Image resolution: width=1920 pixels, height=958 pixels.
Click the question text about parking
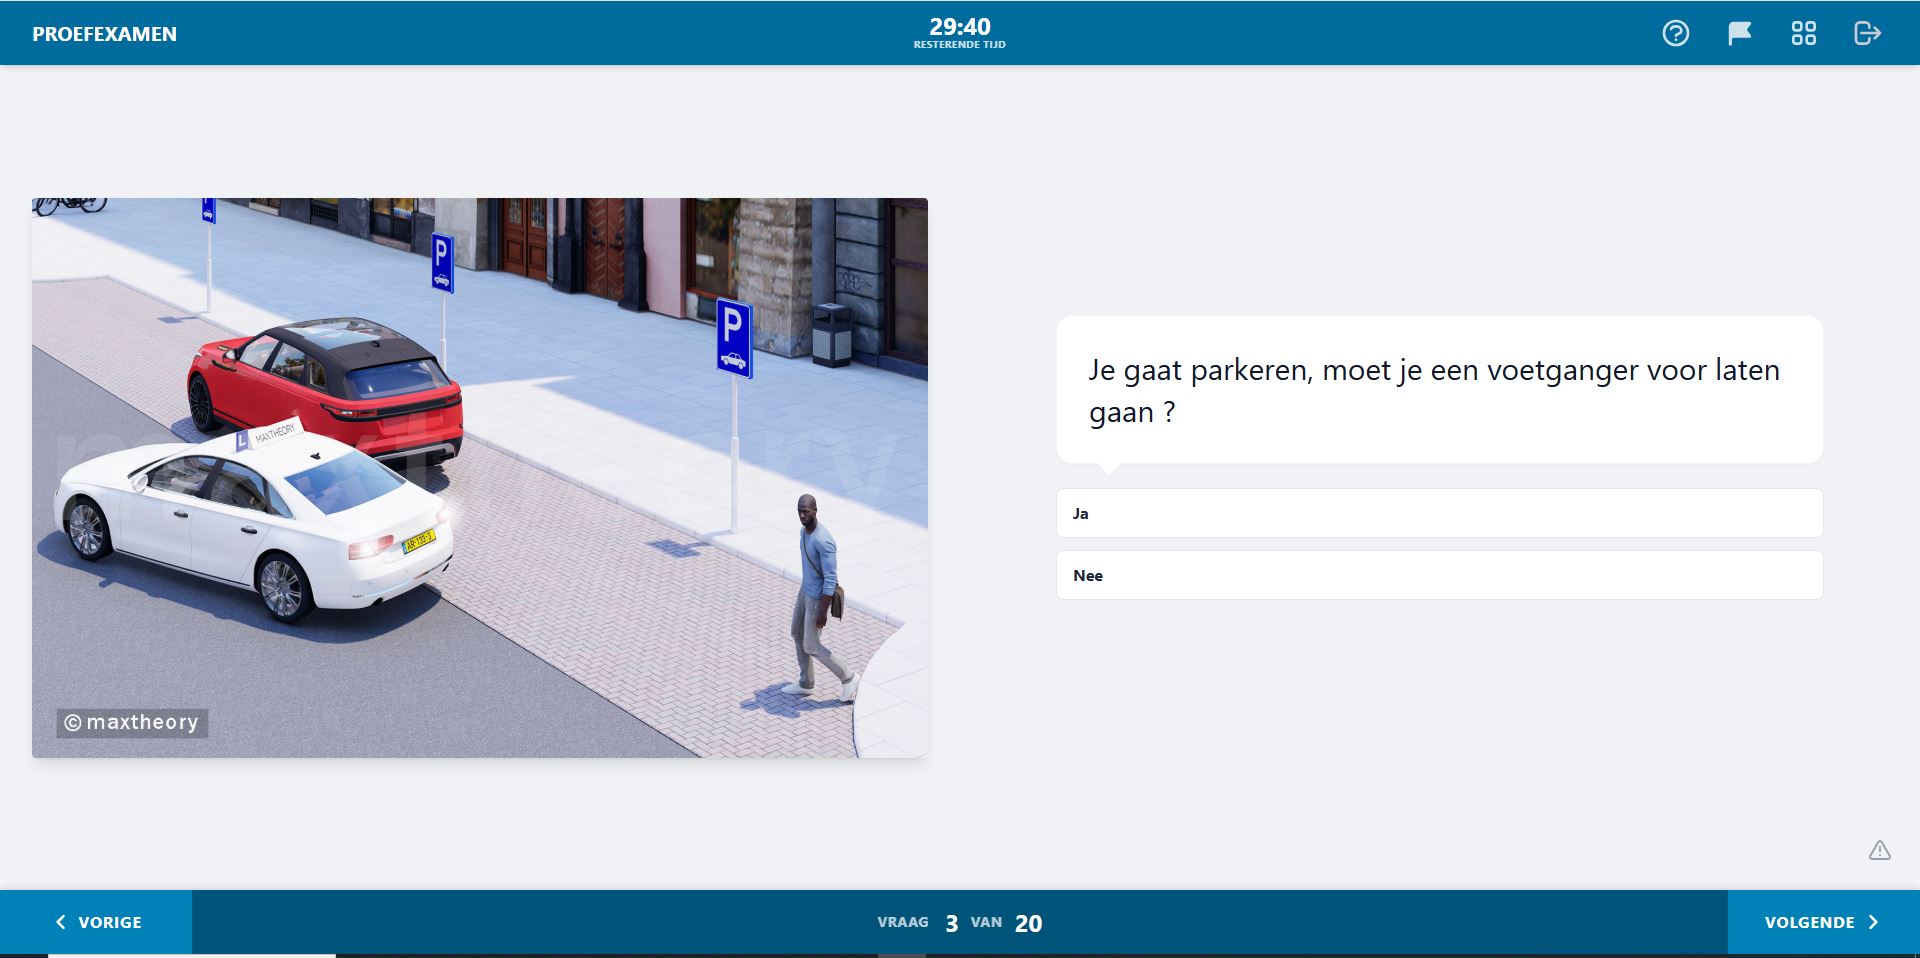pyautogui.click(x=1434, y=391)
